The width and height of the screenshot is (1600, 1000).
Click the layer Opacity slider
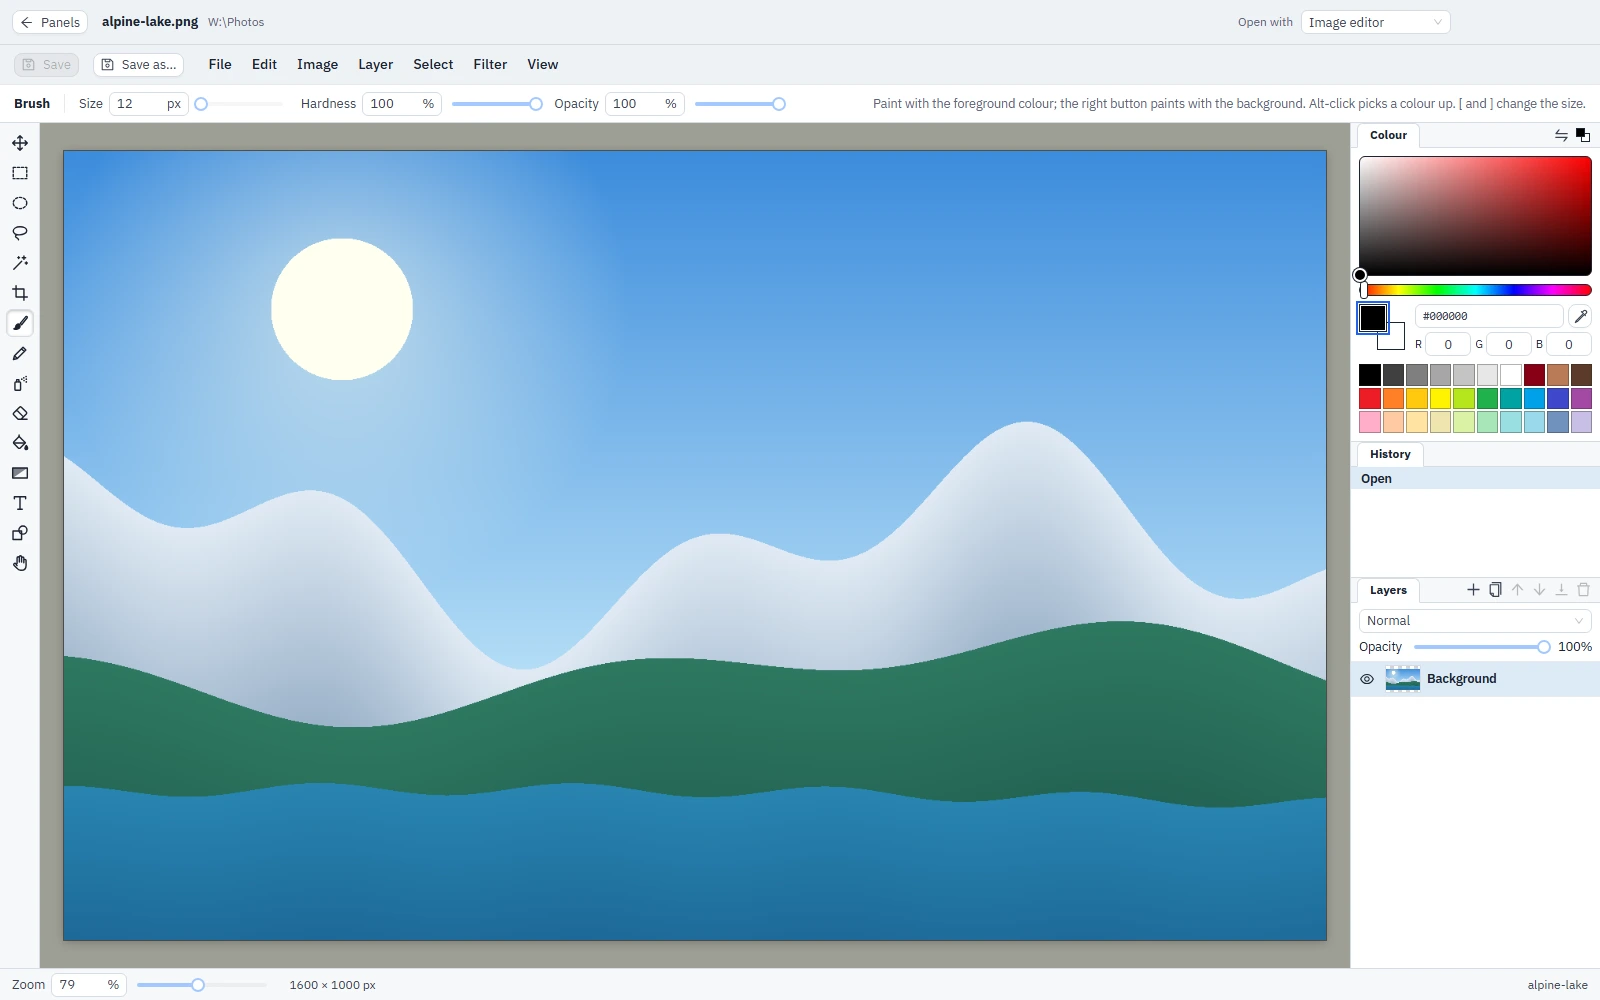(x=1481, y=647)
